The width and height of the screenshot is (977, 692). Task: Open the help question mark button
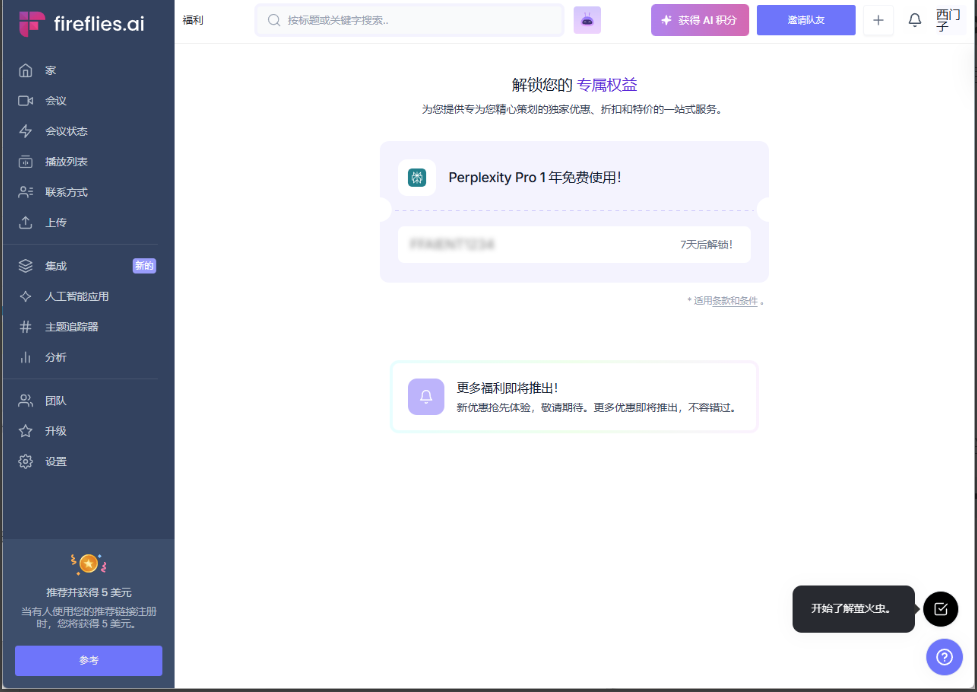pos(944,656)
